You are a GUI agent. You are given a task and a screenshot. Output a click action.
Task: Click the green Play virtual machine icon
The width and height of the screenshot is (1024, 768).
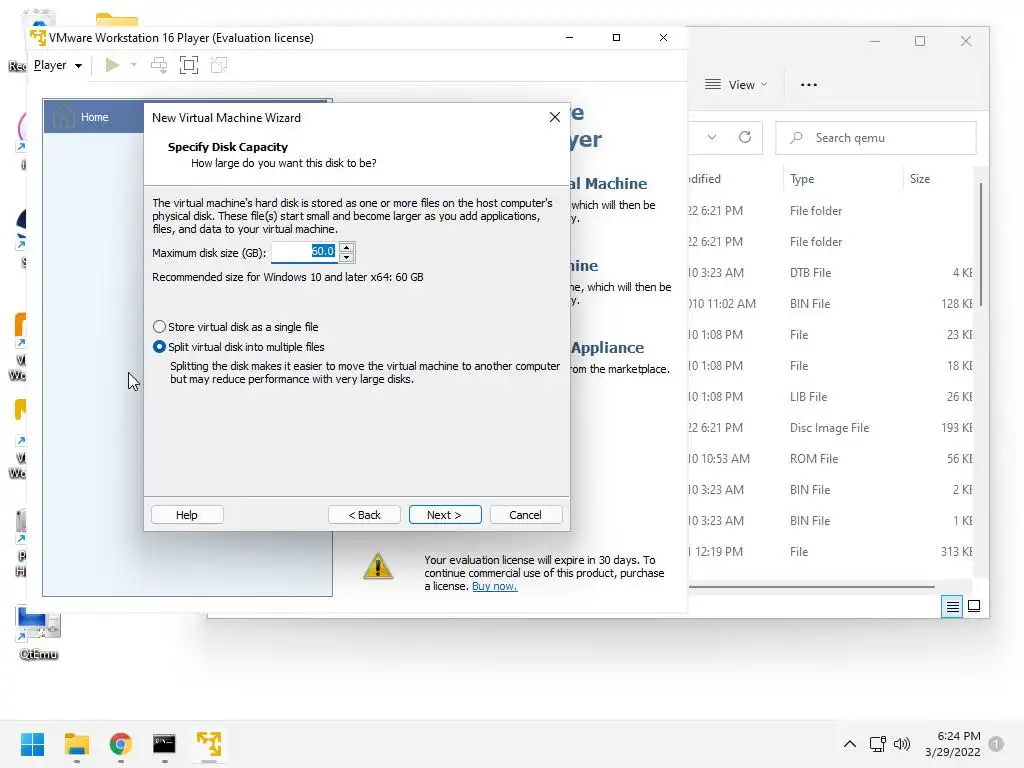(112, 65)
